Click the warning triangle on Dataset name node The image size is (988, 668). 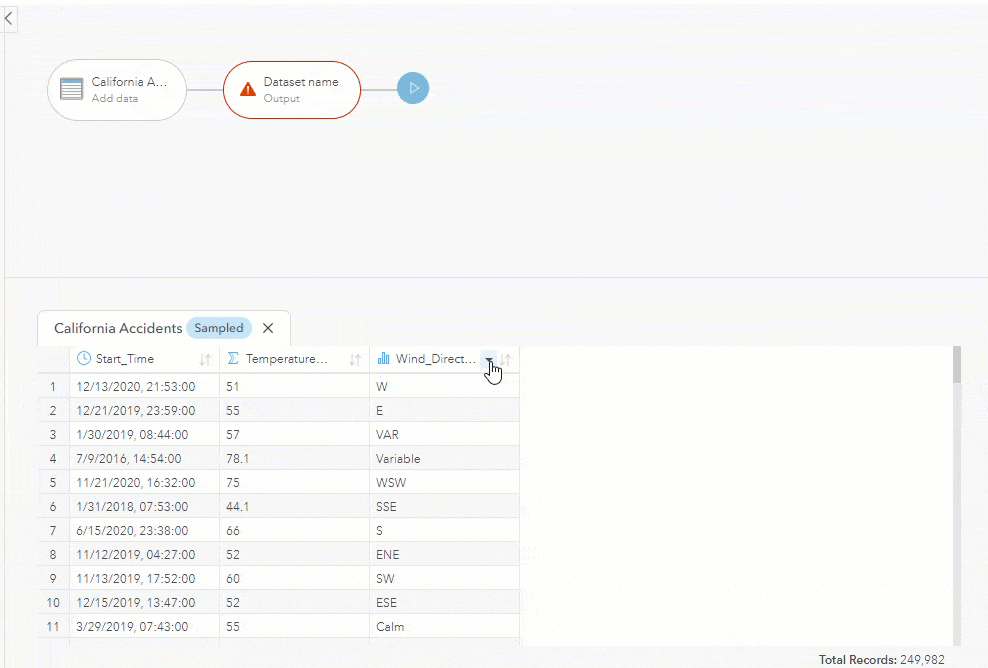(248, 89)
